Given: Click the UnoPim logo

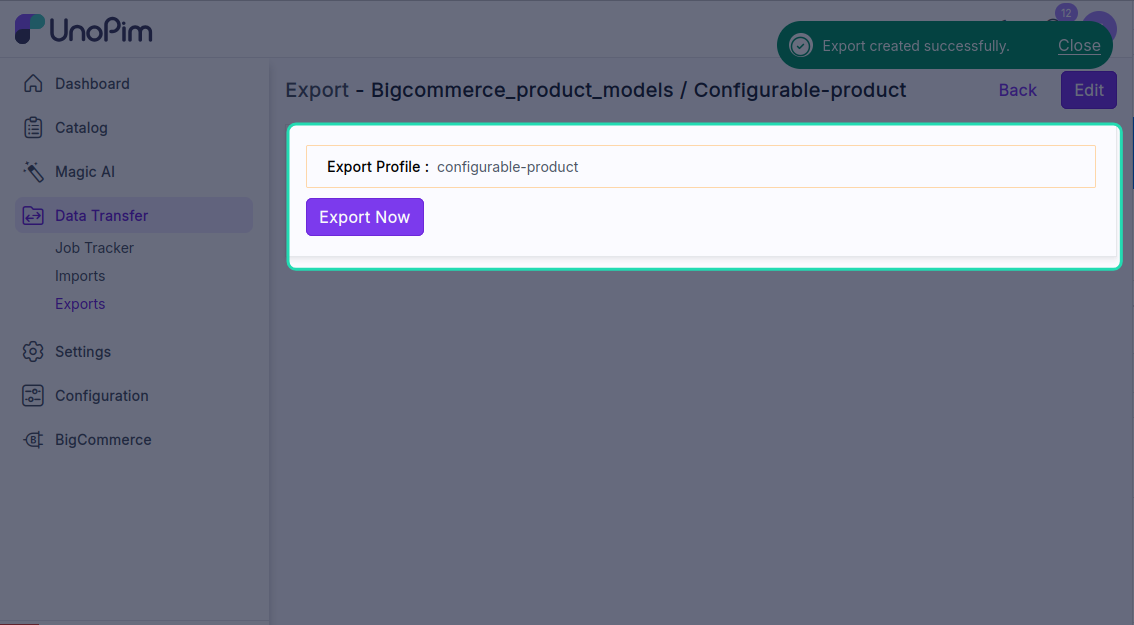Looking at the screenshot, I should 84,30.
